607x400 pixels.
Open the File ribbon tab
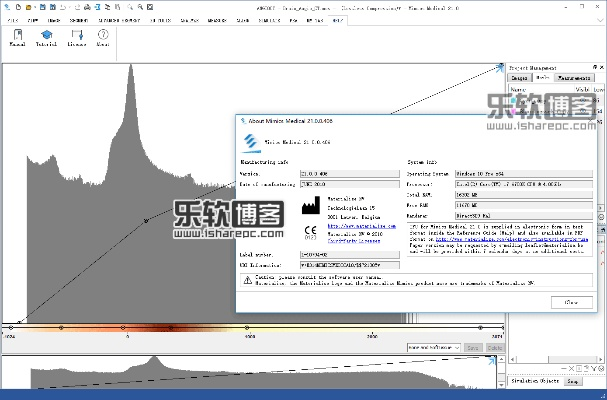click(x=12, y=19)
